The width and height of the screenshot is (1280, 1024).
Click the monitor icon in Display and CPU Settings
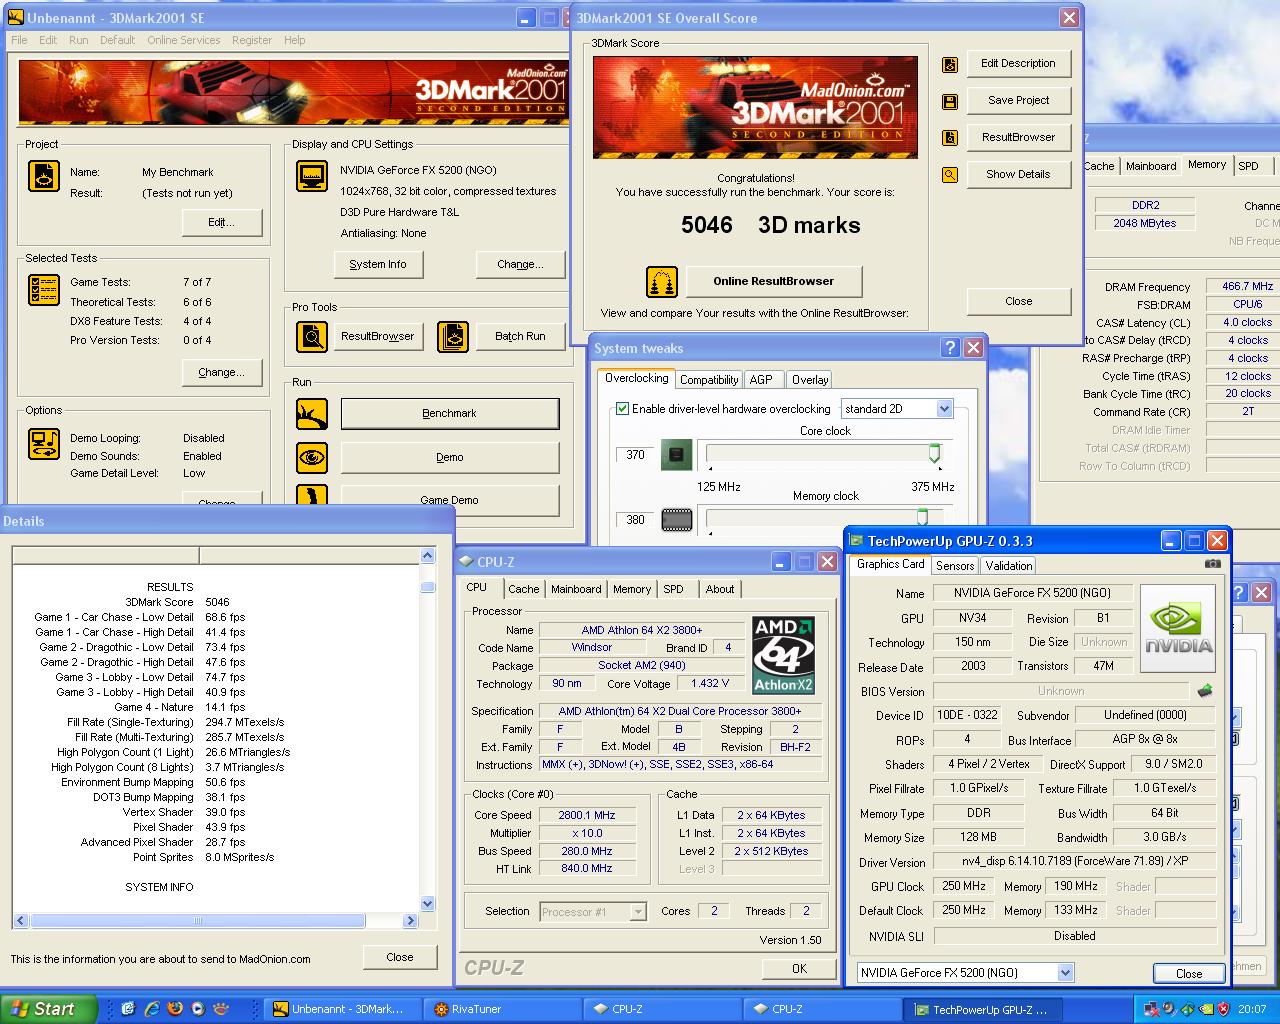(x=312, y=176)
